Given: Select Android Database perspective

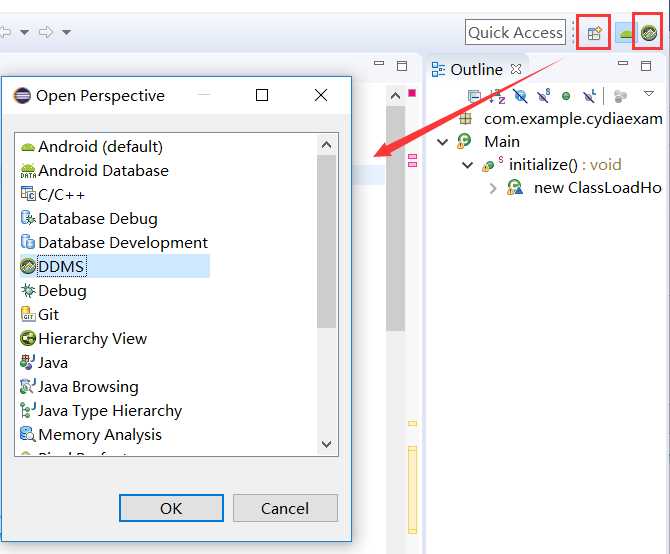Looking at the screenshot, I should (103, 170).
